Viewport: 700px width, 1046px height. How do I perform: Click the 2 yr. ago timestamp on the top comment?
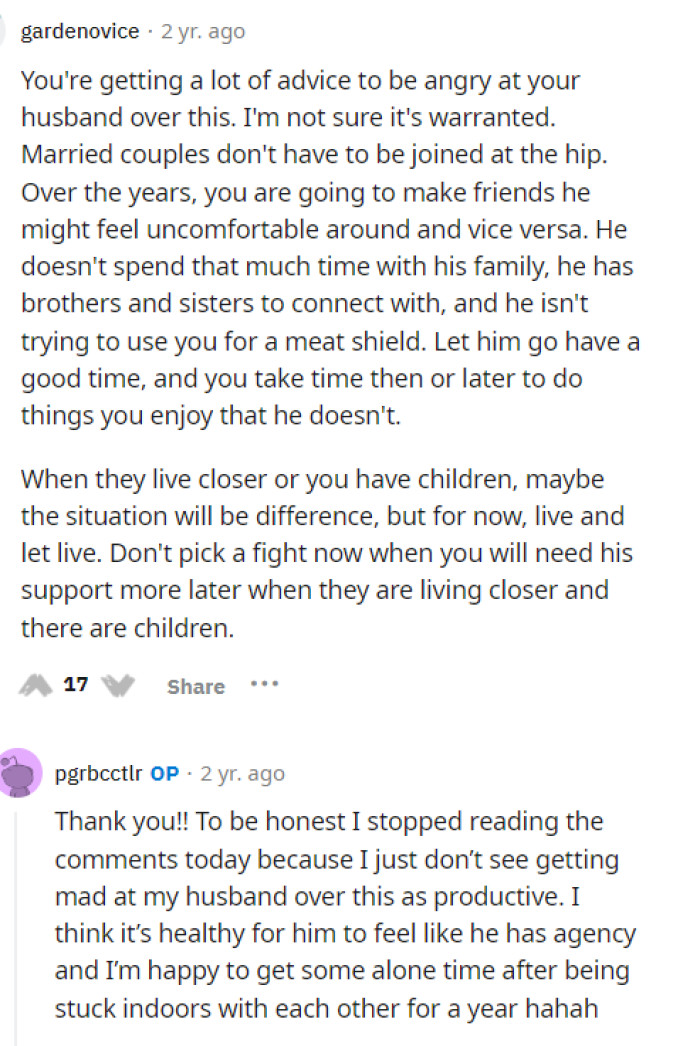(206, 30)
